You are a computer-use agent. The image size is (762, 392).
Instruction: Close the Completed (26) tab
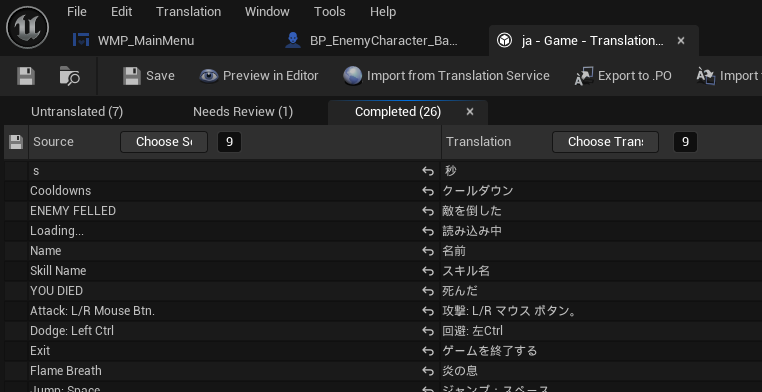470,112
